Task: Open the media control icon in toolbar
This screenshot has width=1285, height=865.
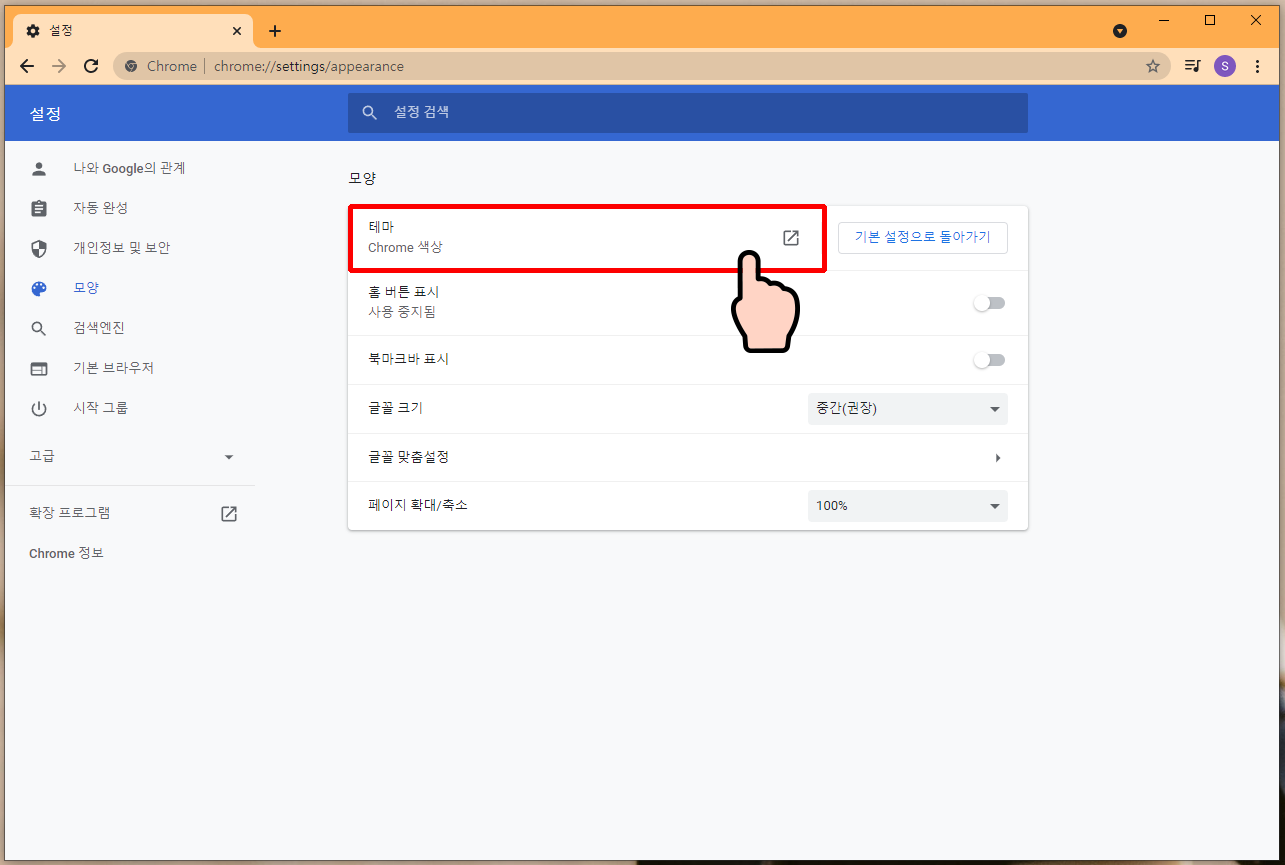Action: [x=1193, y=66]
